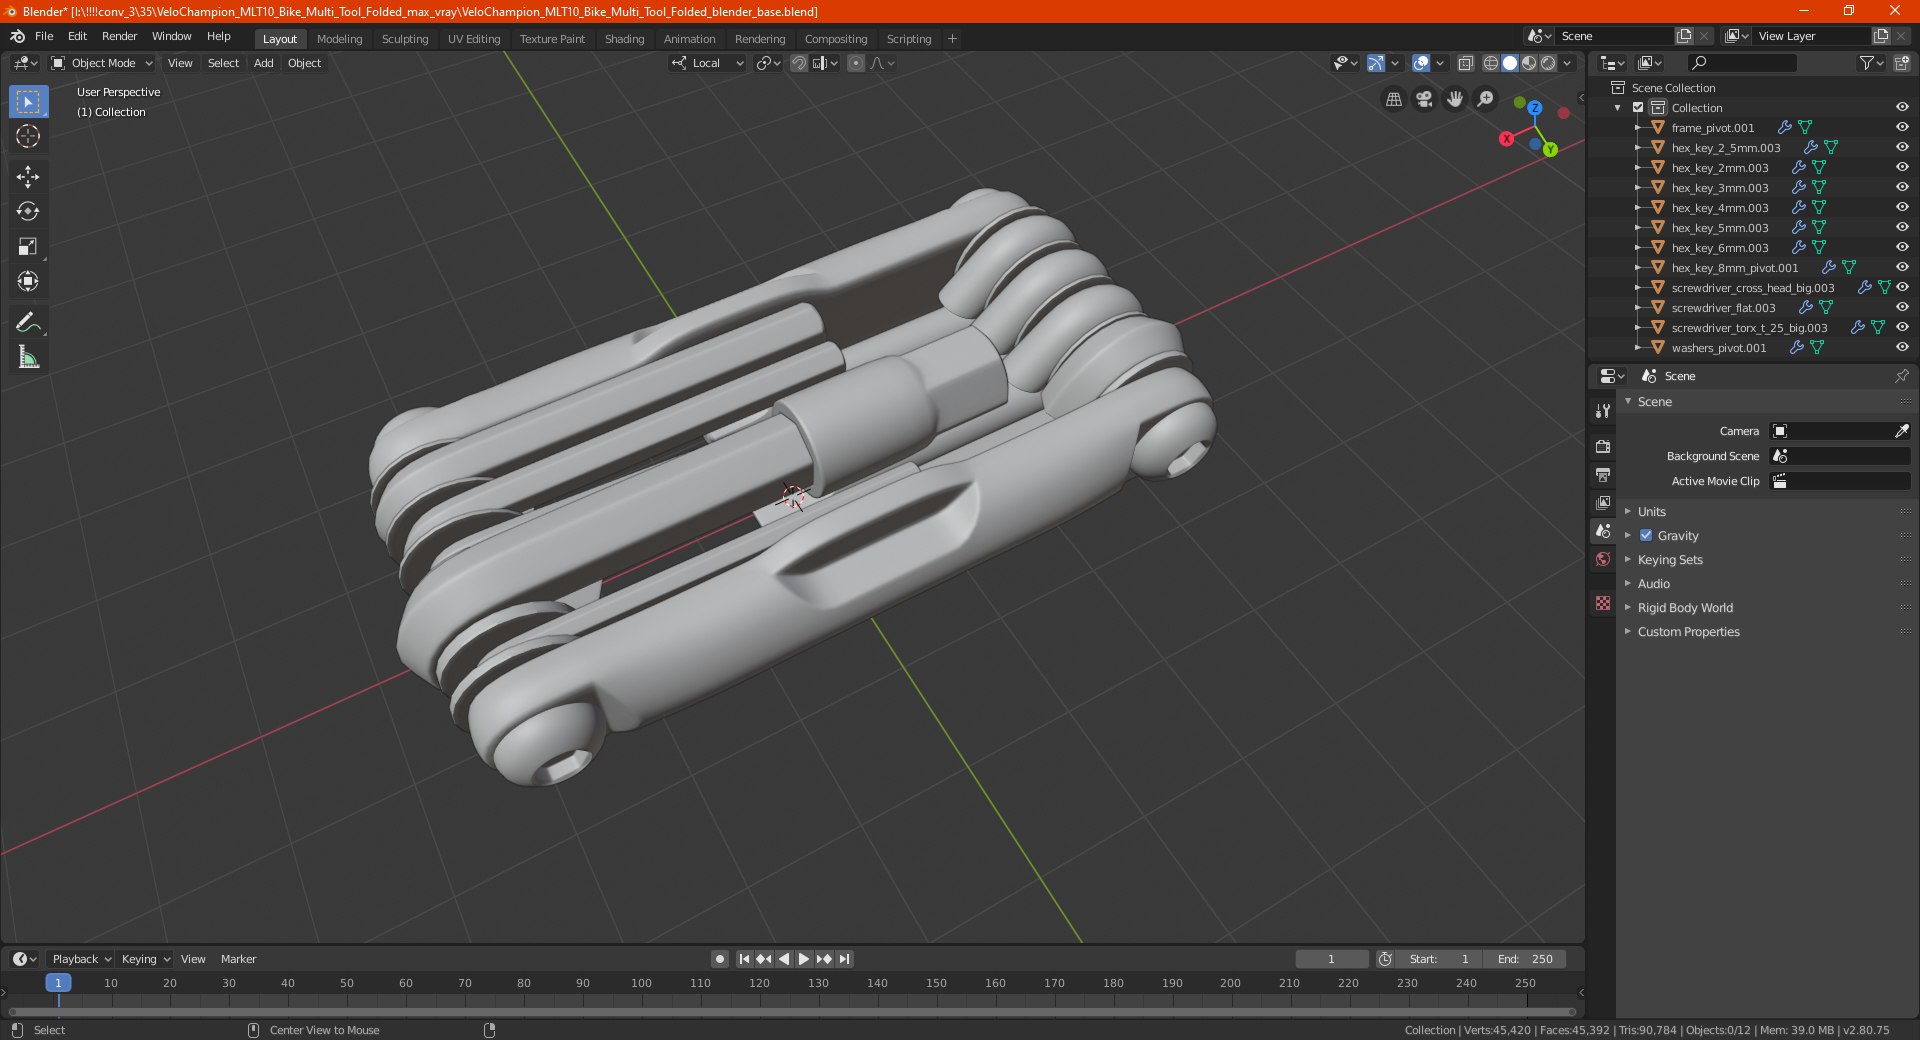The image size is (1920, 1040).
Task: Open the Render menu
Action: (119, 36)
